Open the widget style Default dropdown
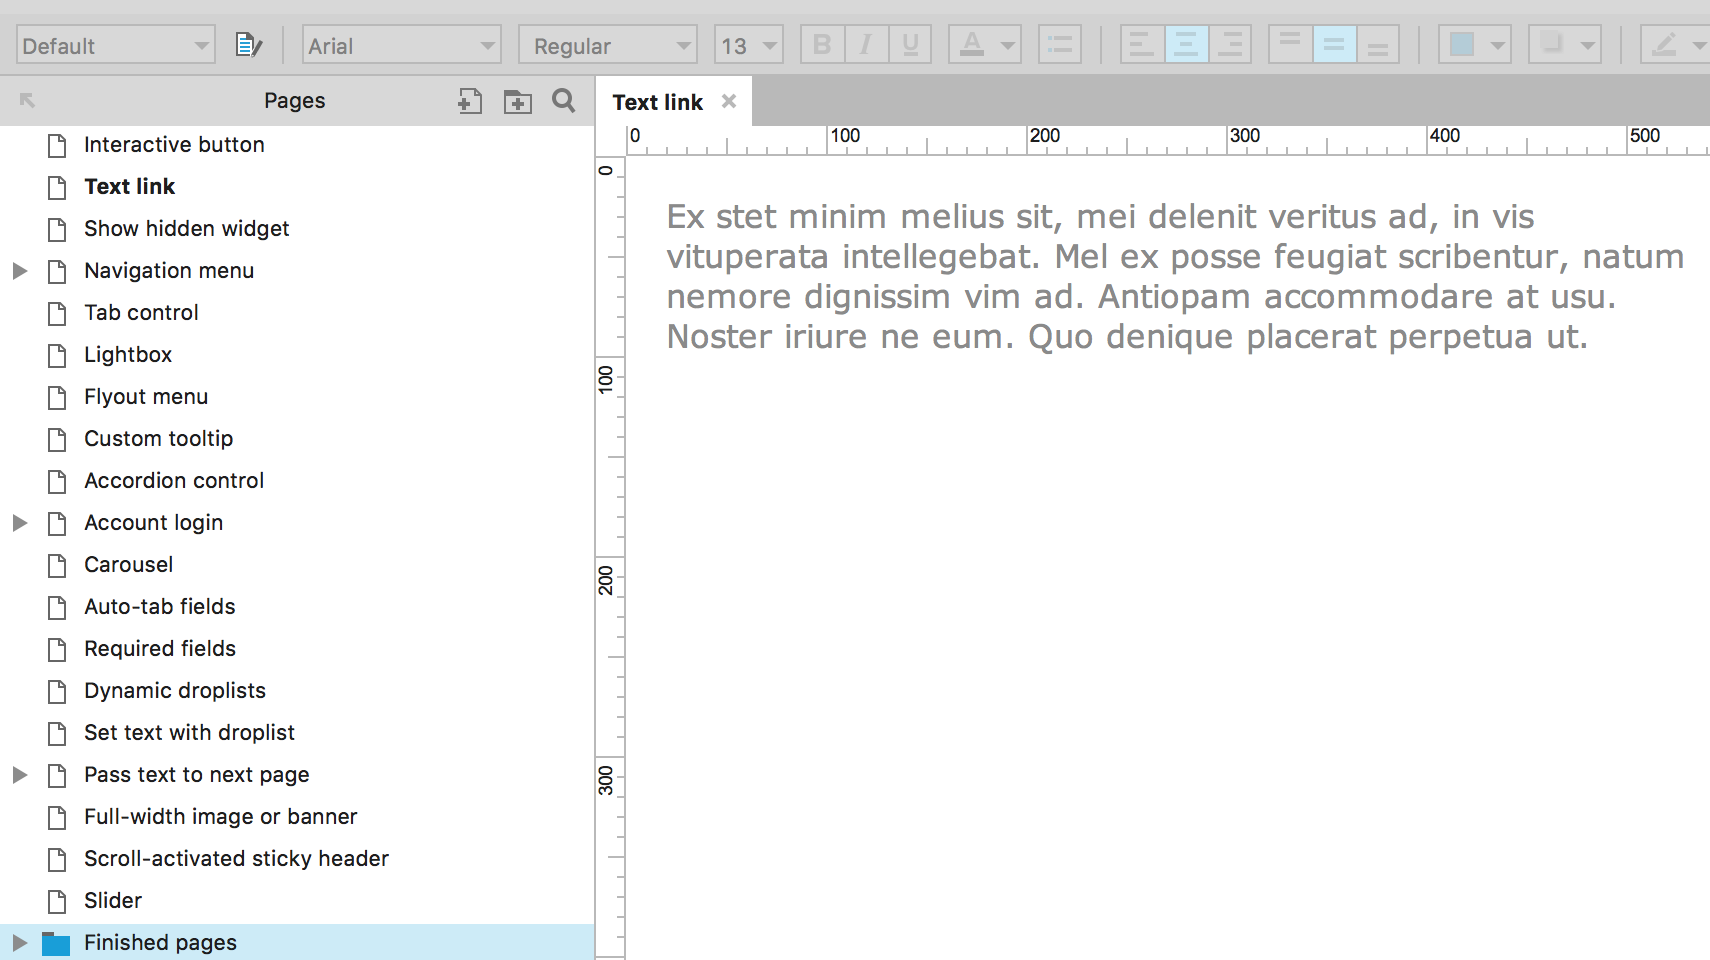This screenshot has height=960, width=1710. point(116,45)
